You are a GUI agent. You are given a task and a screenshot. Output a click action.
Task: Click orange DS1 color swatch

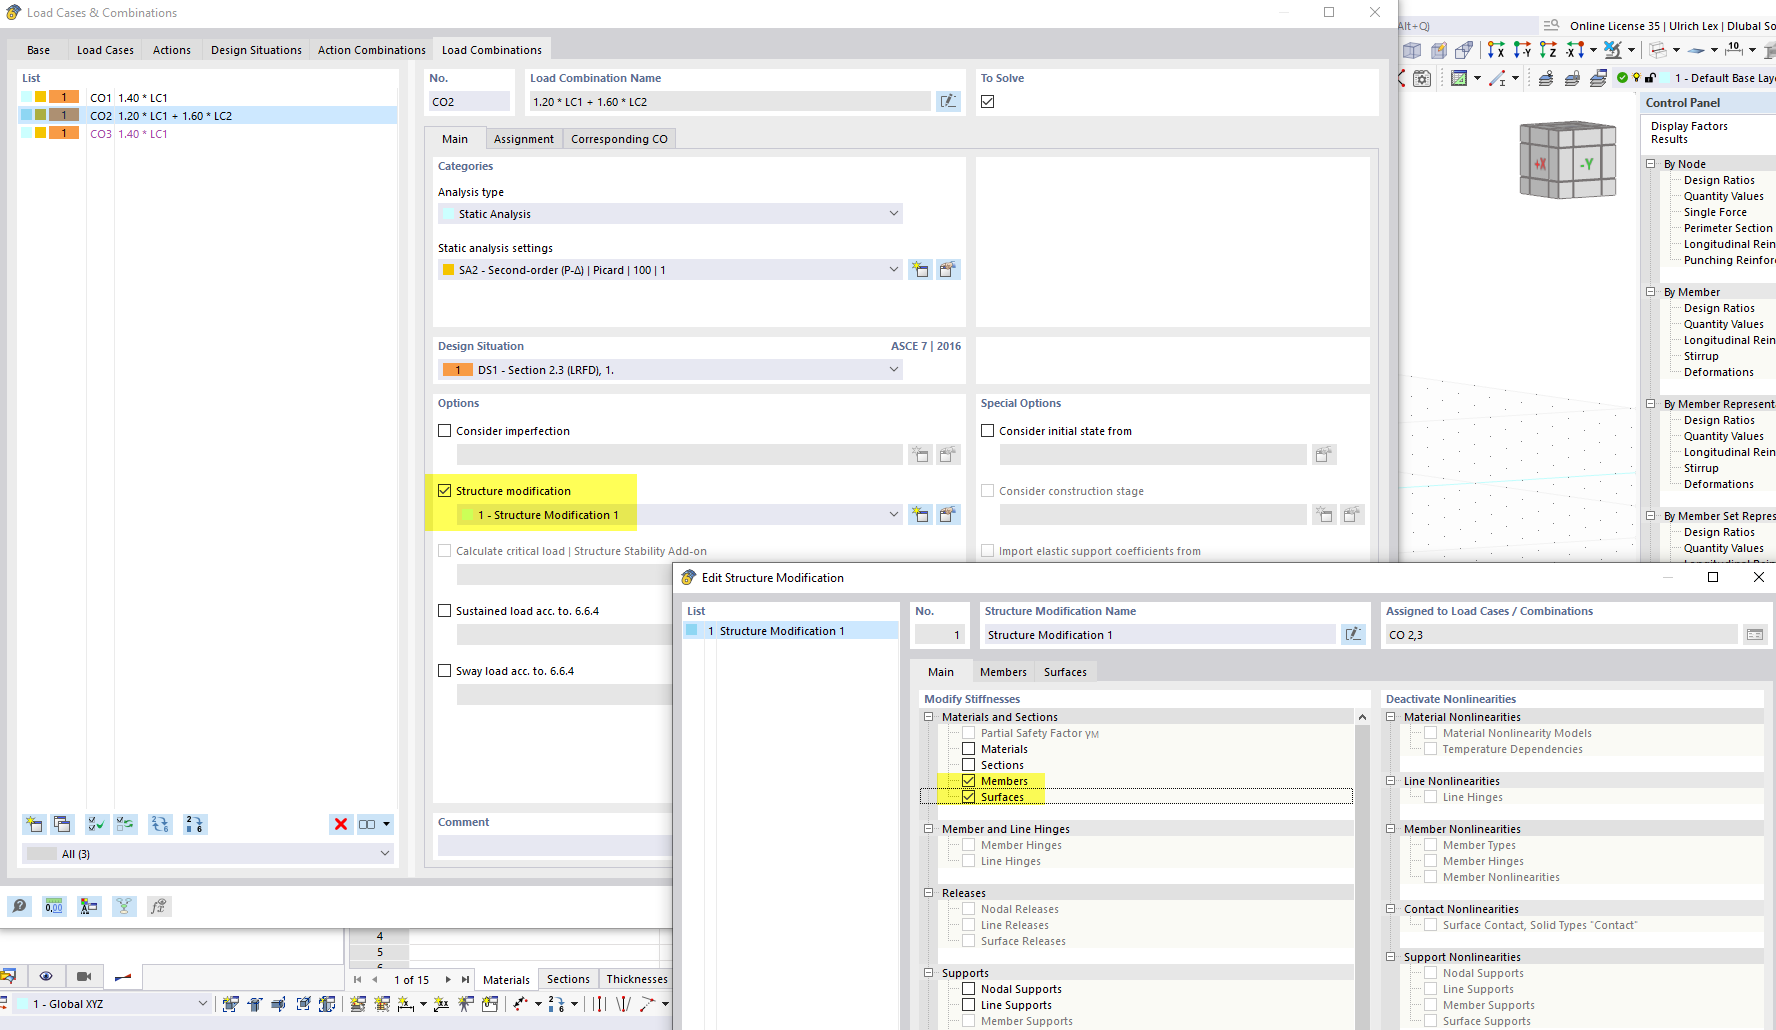458,370
